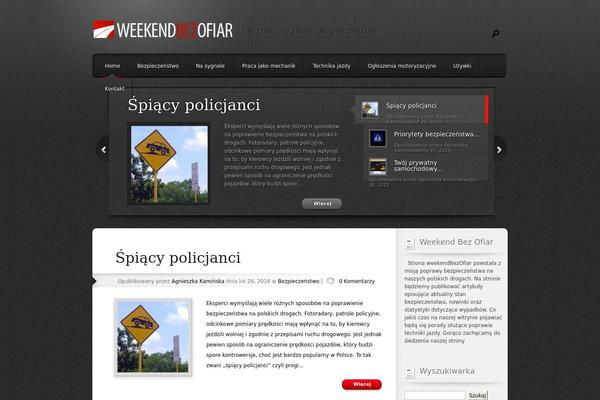Screen dimensions: 600x400
Task: Select Śpiący policjanci title in slider list
Action: [x=411, y=106]
